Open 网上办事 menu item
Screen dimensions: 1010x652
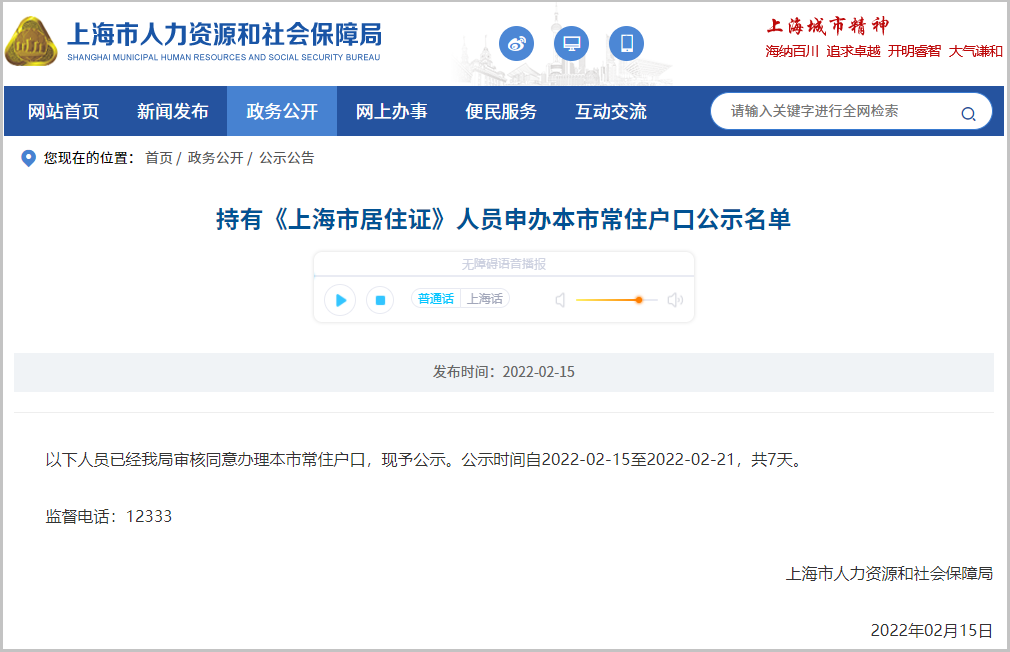(x=392, y=111)
